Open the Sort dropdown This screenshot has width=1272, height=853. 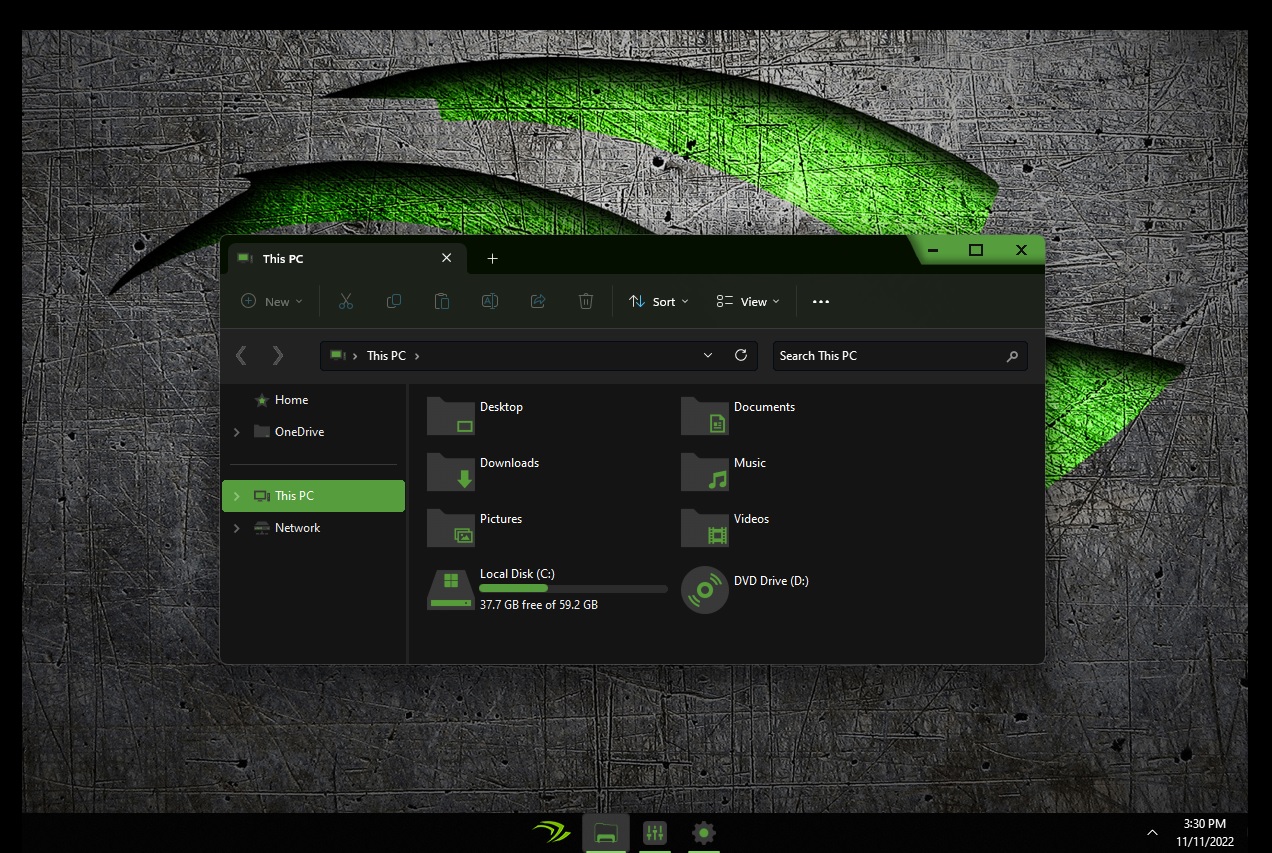click(658, 301)
